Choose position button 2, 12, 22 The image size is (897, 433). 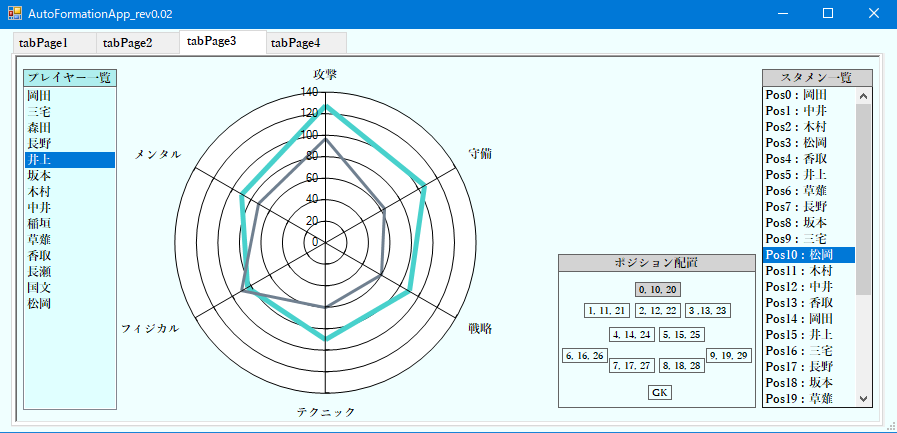click(x=657, y=311)
